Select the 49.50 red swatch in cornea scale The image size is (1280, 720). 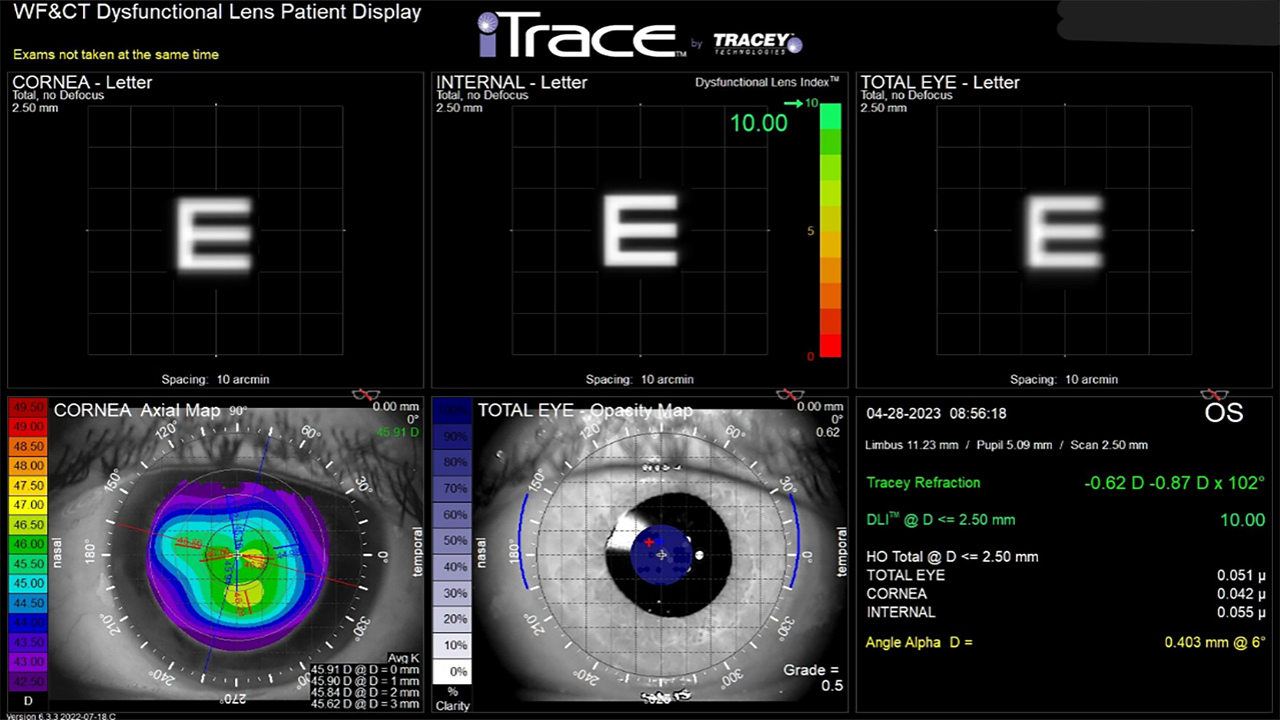[x=28, y=408]
